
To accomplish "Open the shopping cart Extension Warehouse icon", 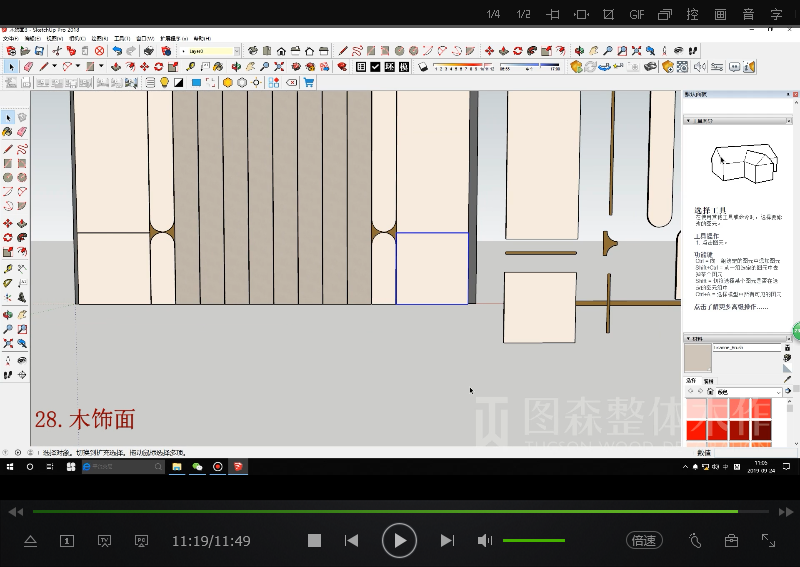I will click(x=309, y=83).
